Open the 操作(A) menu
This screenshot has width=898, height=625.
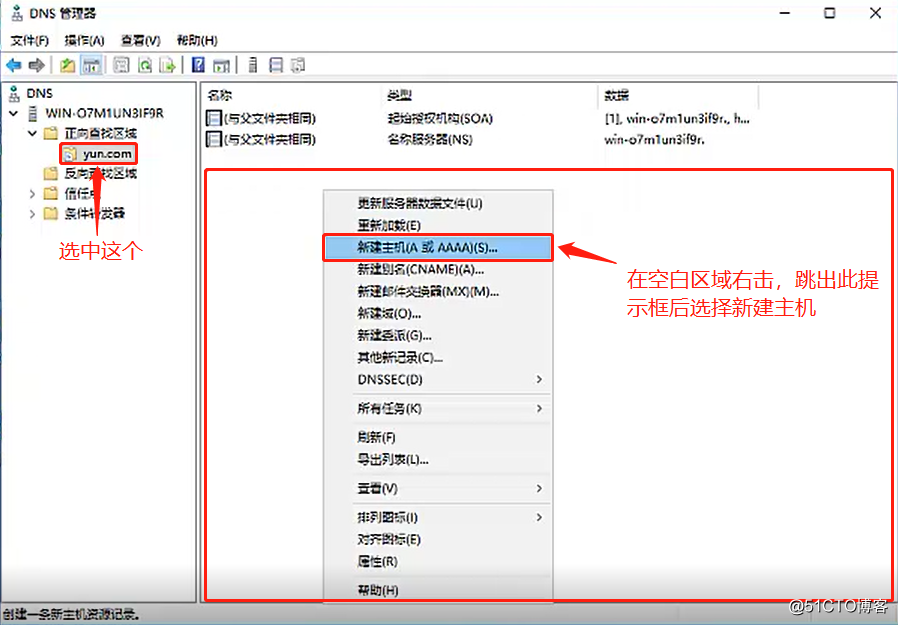click(x=84, y=40)
